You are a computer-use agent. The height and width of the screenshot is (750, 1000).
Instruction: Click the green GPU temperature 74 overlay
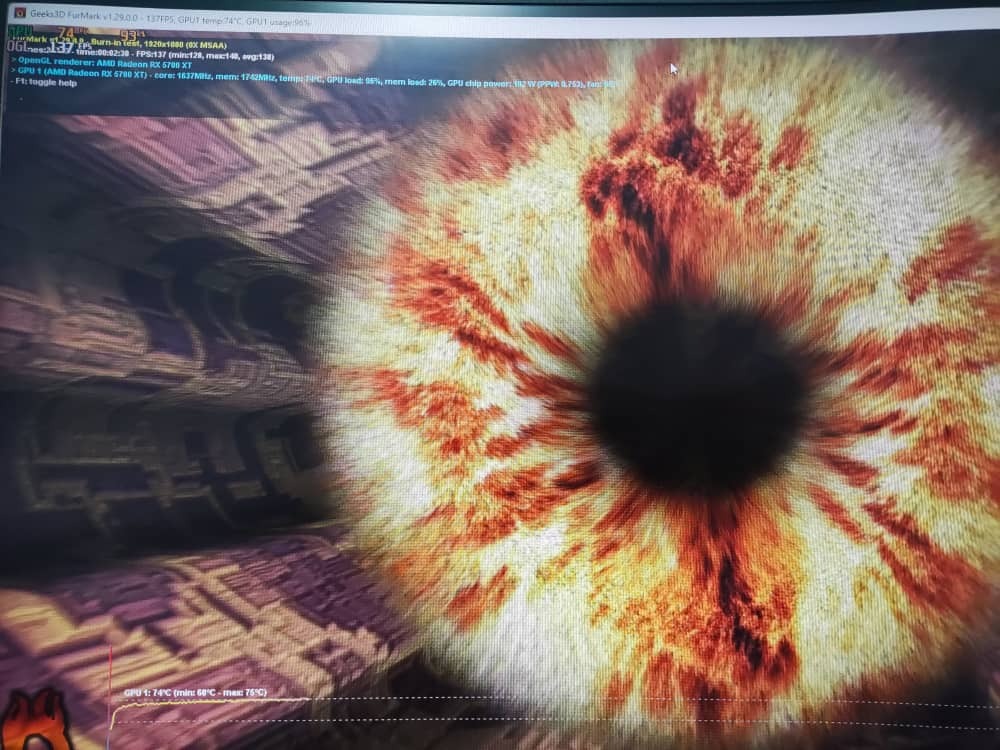coord(67,32)
